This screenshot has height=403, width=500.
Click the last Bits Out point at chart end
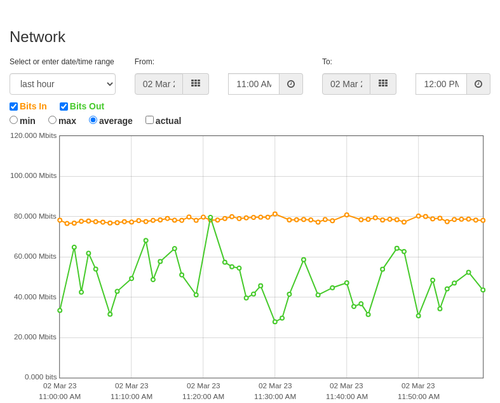tap(483, 290)
